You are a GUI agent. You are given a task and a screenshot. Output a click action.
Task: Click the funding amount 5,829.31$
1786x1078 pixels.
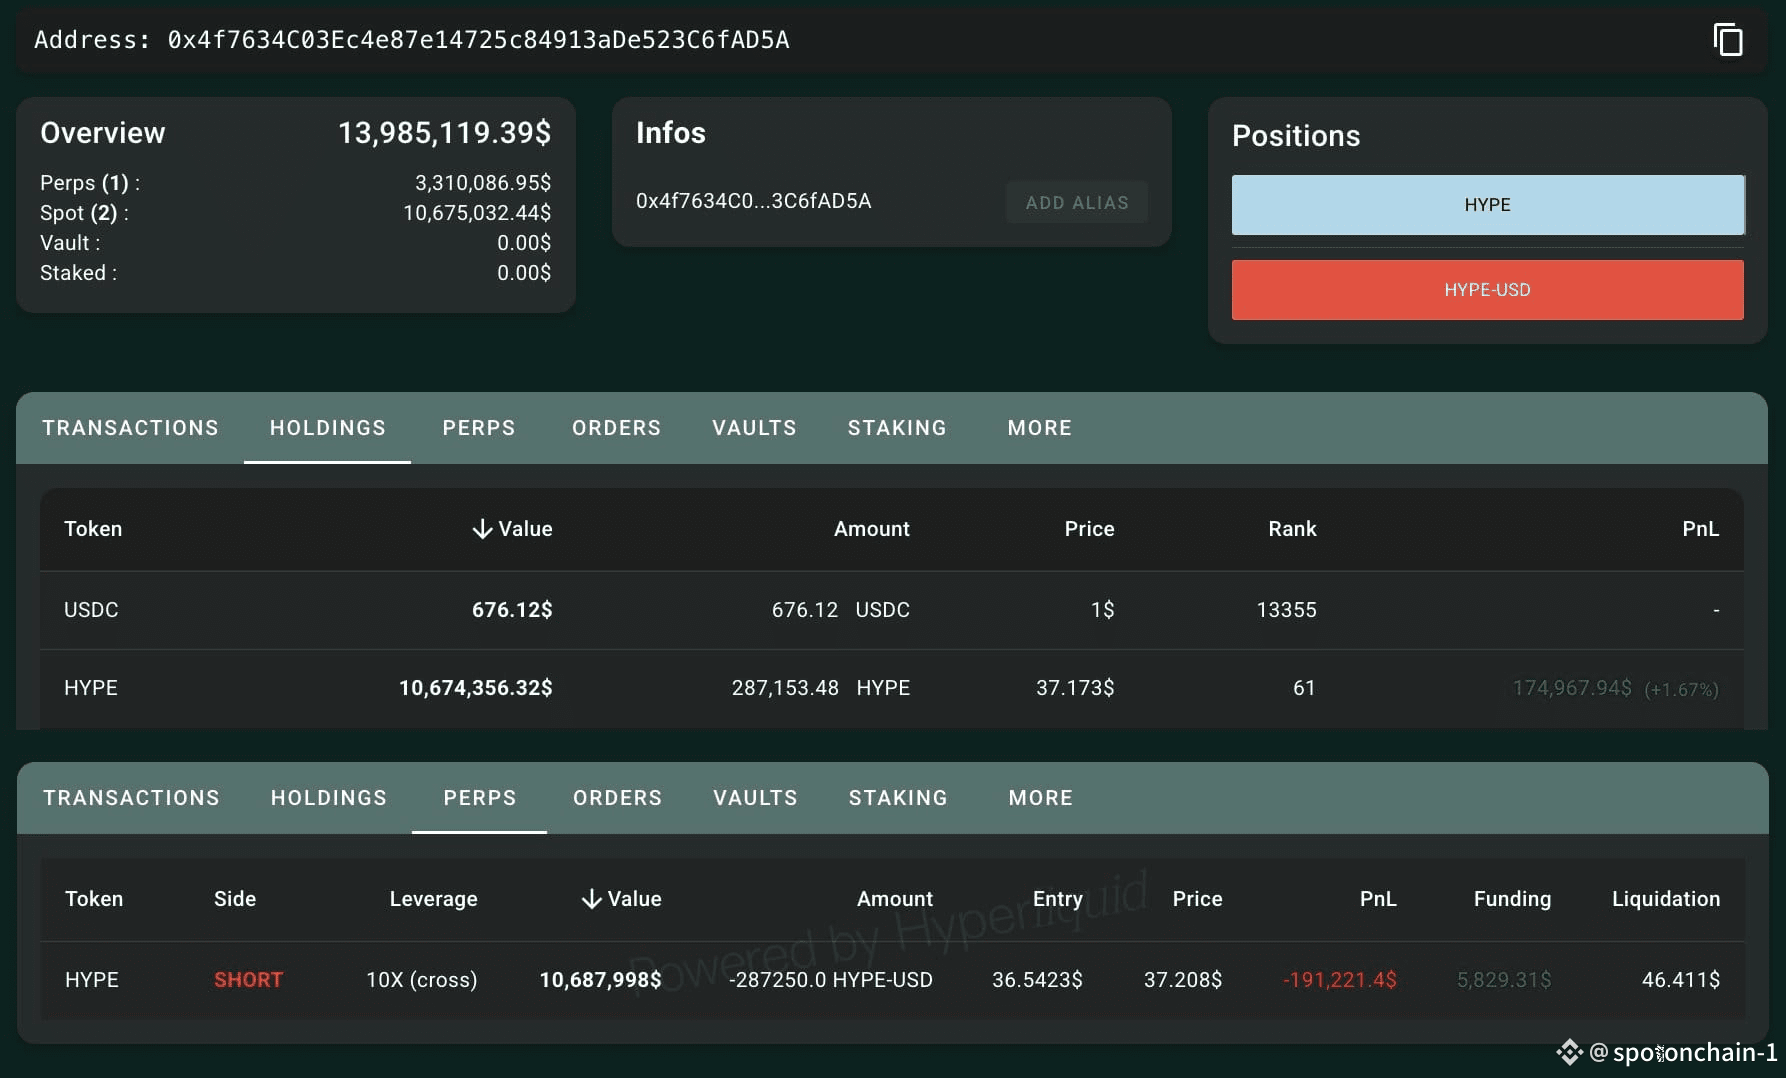pyautogui.click(x=1504, y=980)
